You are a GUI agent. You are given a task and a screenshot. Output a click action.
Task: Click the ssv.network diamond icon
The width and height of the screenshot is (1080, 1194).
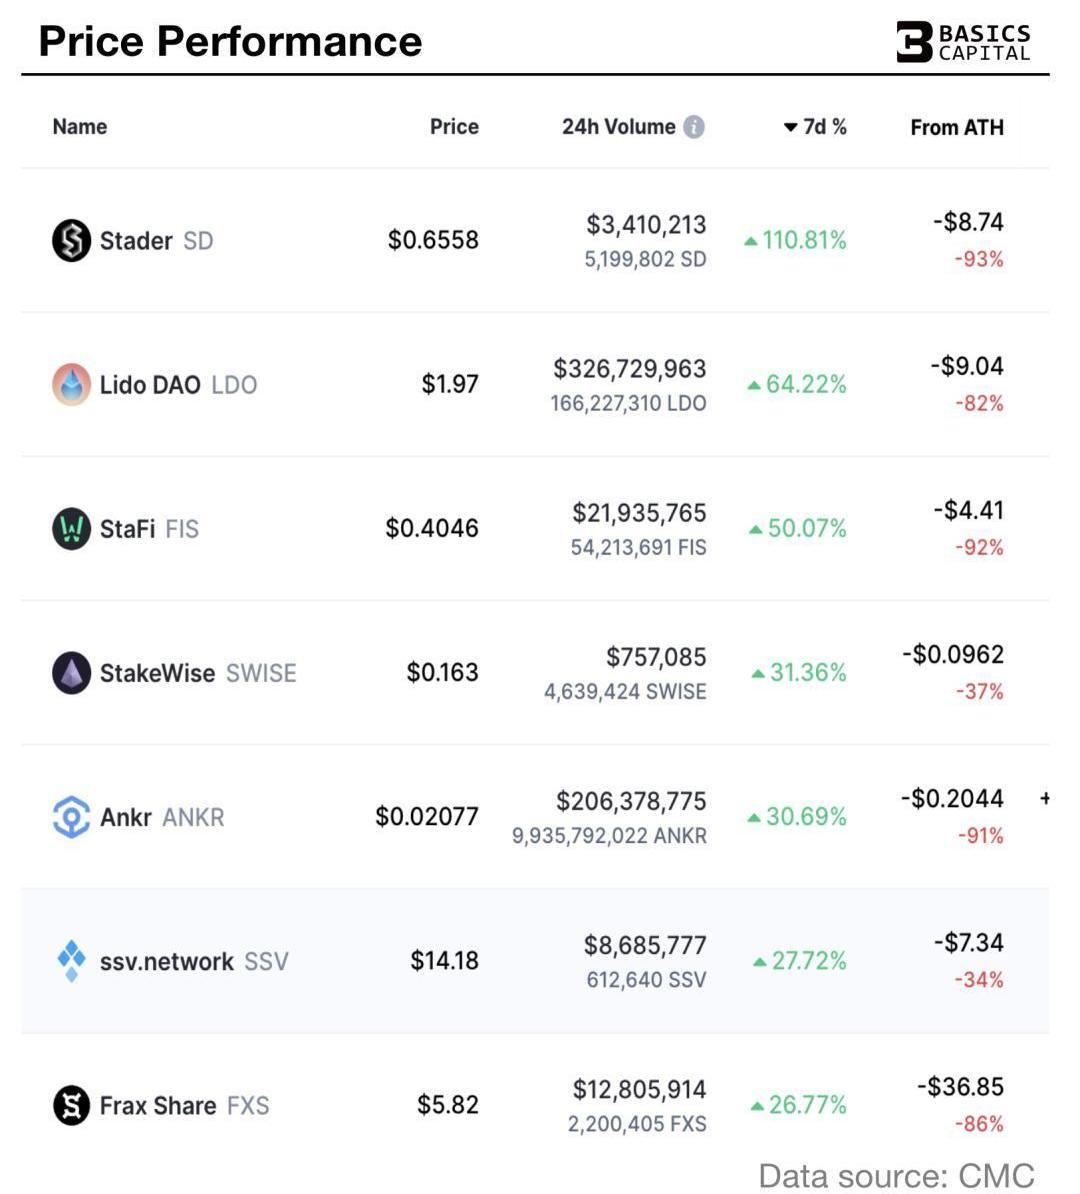tap(71, 961)
